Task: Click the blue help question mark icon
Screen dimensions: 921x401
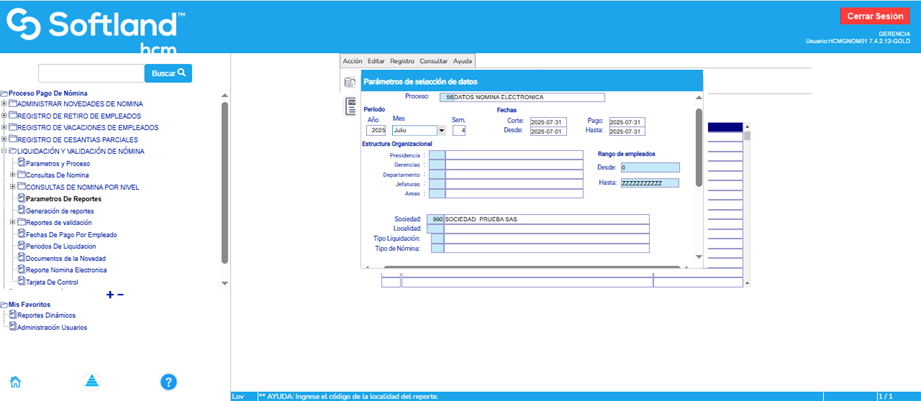Action: tap(169, 381)
